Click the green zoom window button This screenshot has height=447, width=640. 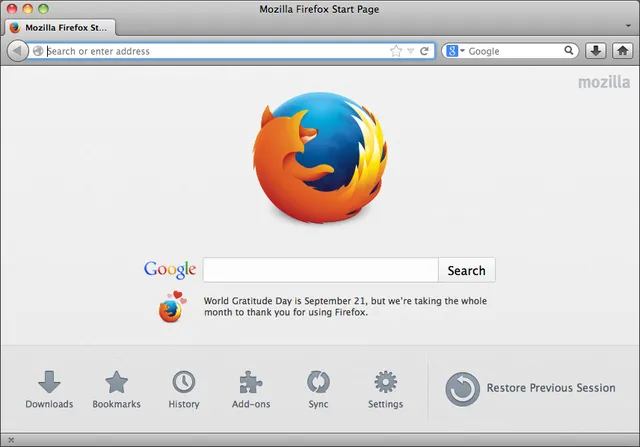coord(43,9)
